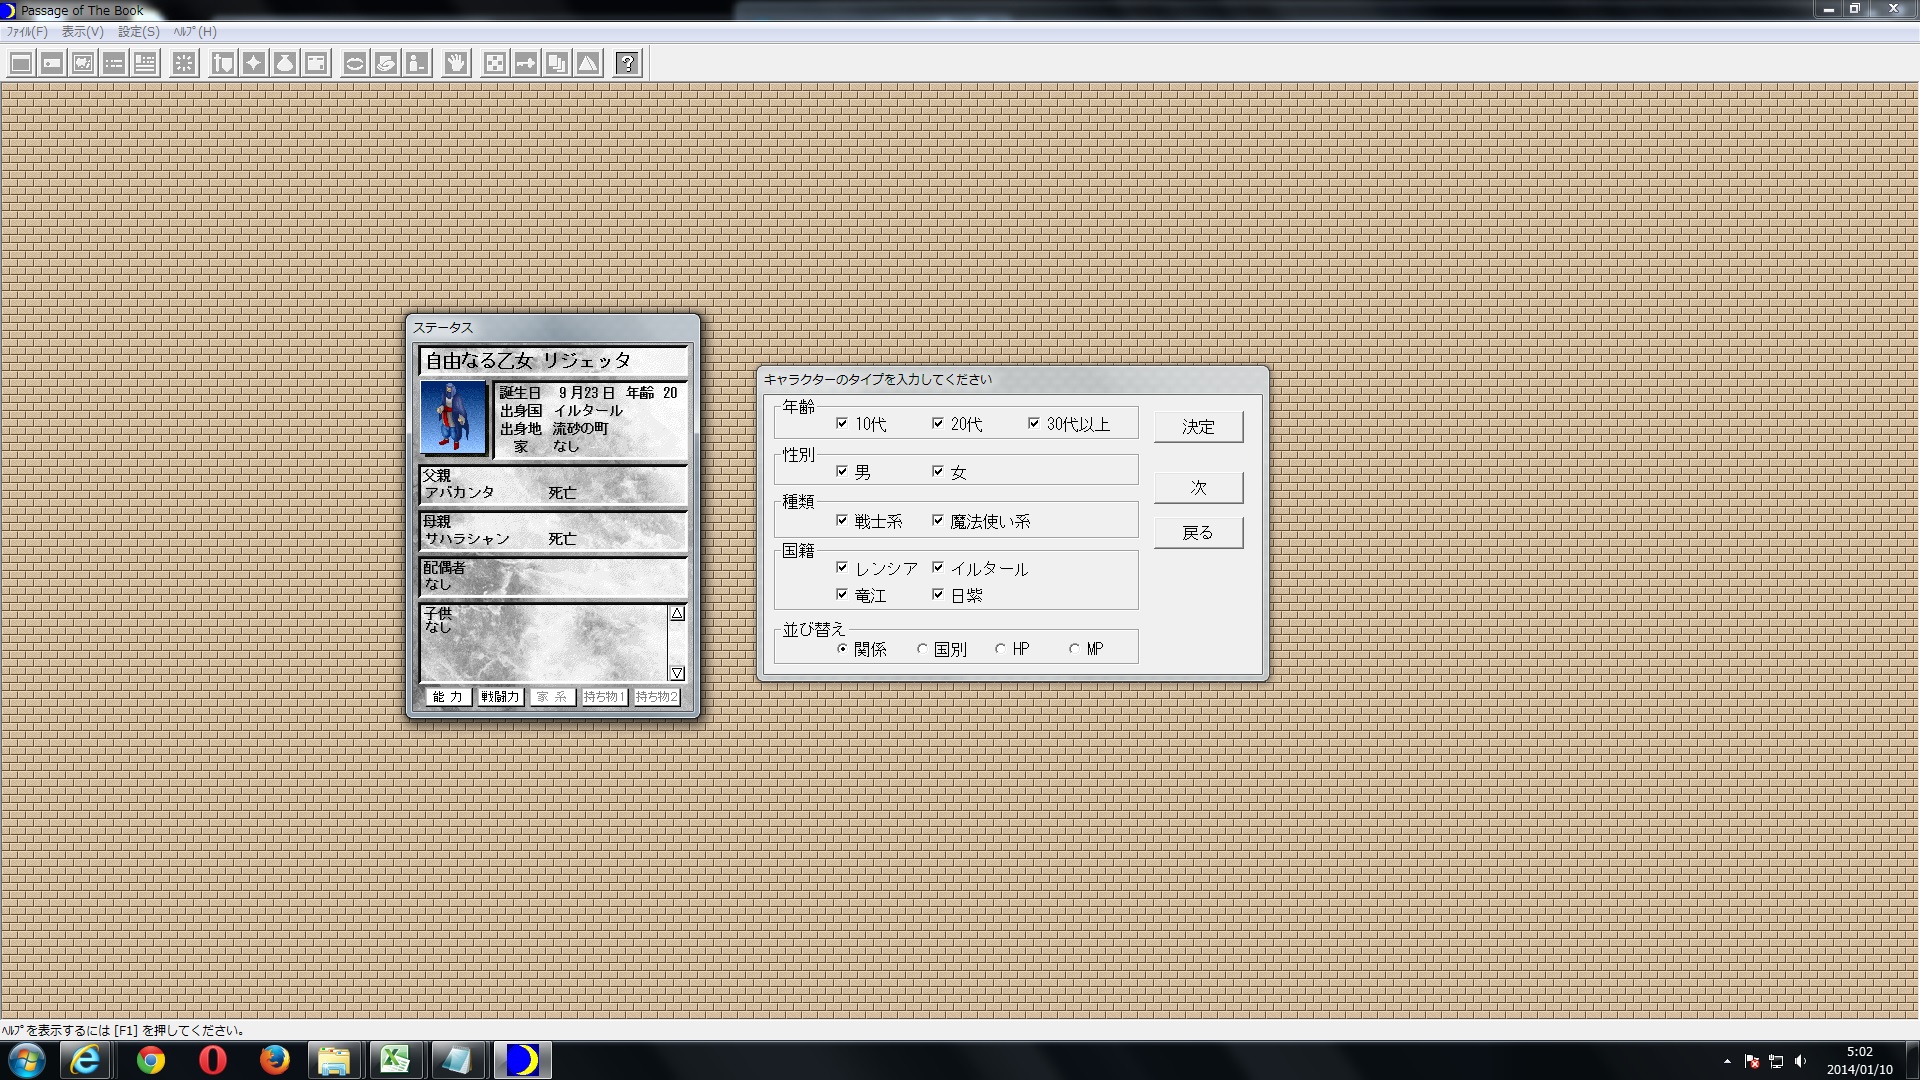
Task: Click the open hand toolbar icon
Action: 456,64
